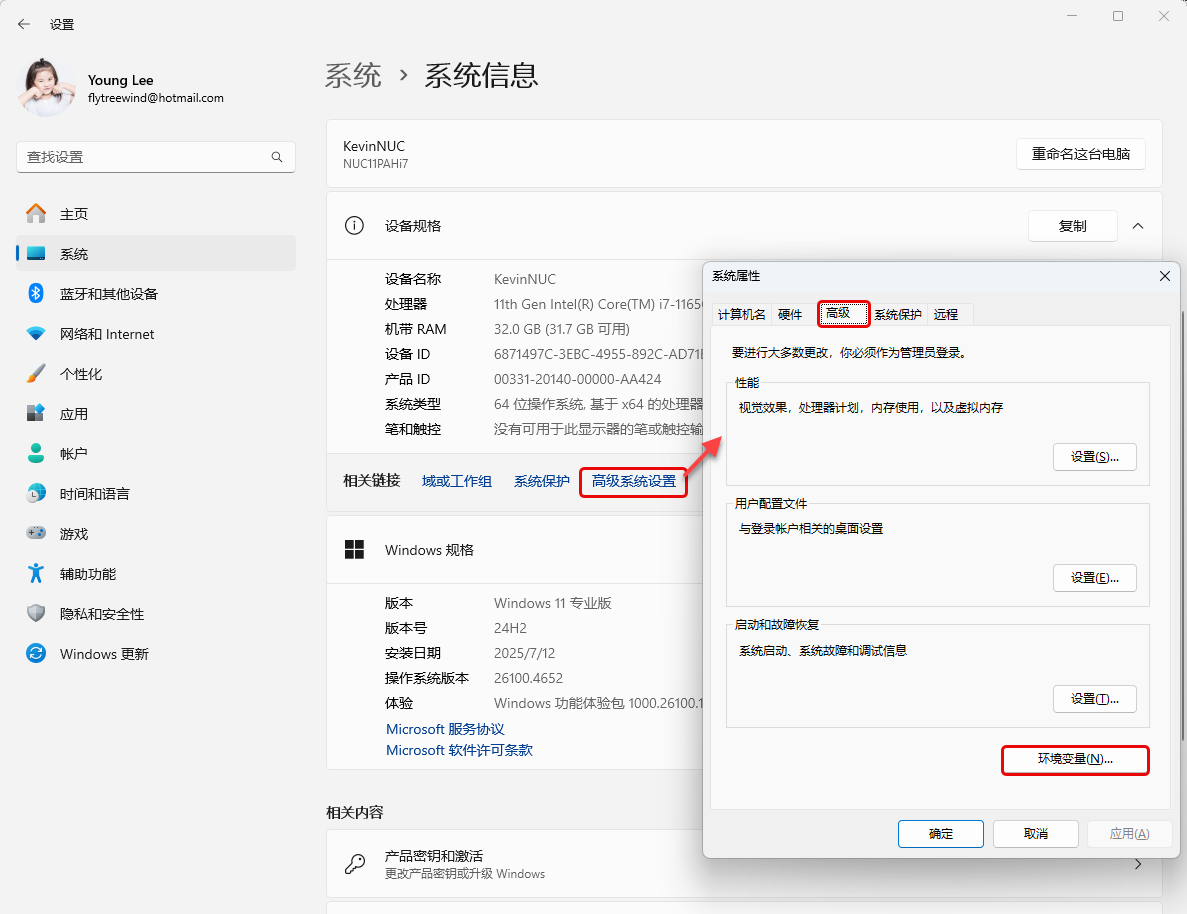1187x914 pixels.
Task: Open the Home (主页) page icon
Action: [x=36, y=214]
